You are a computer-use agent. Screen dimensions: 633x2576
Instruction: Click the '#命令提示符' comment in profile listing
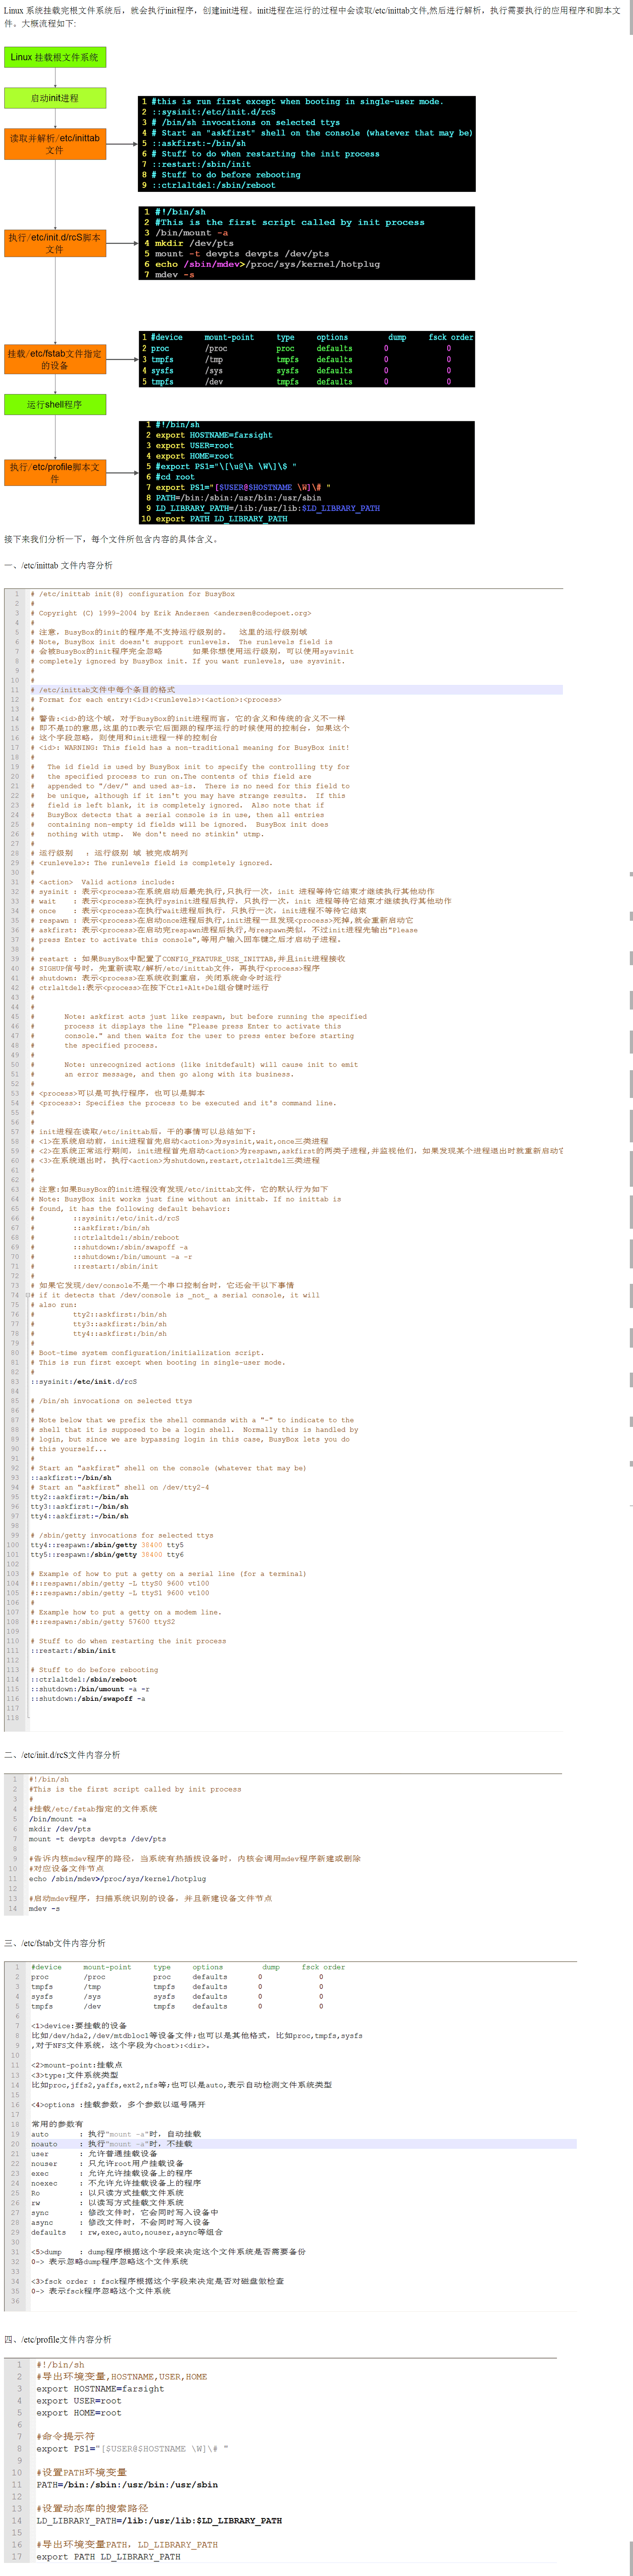(66, 2437)
